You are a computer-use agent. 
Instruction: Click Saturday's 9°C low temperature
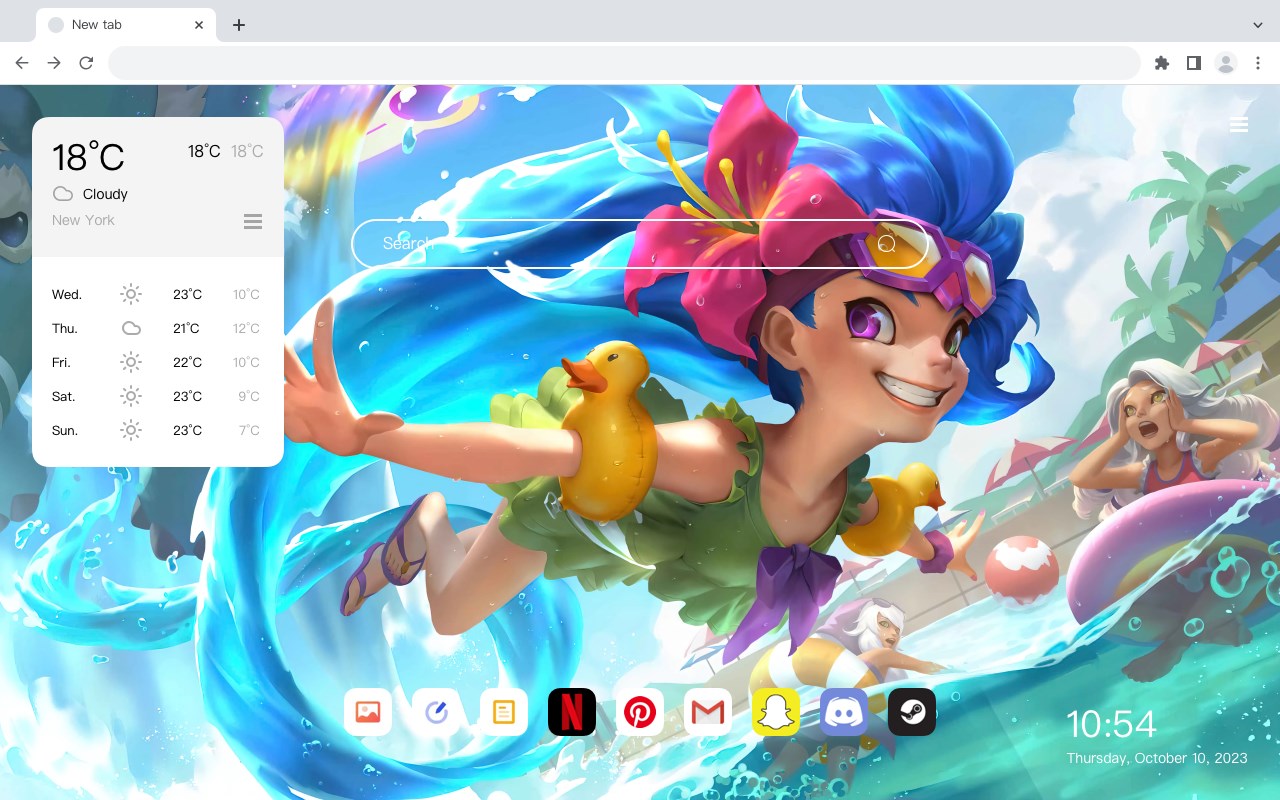click(249, 396)
